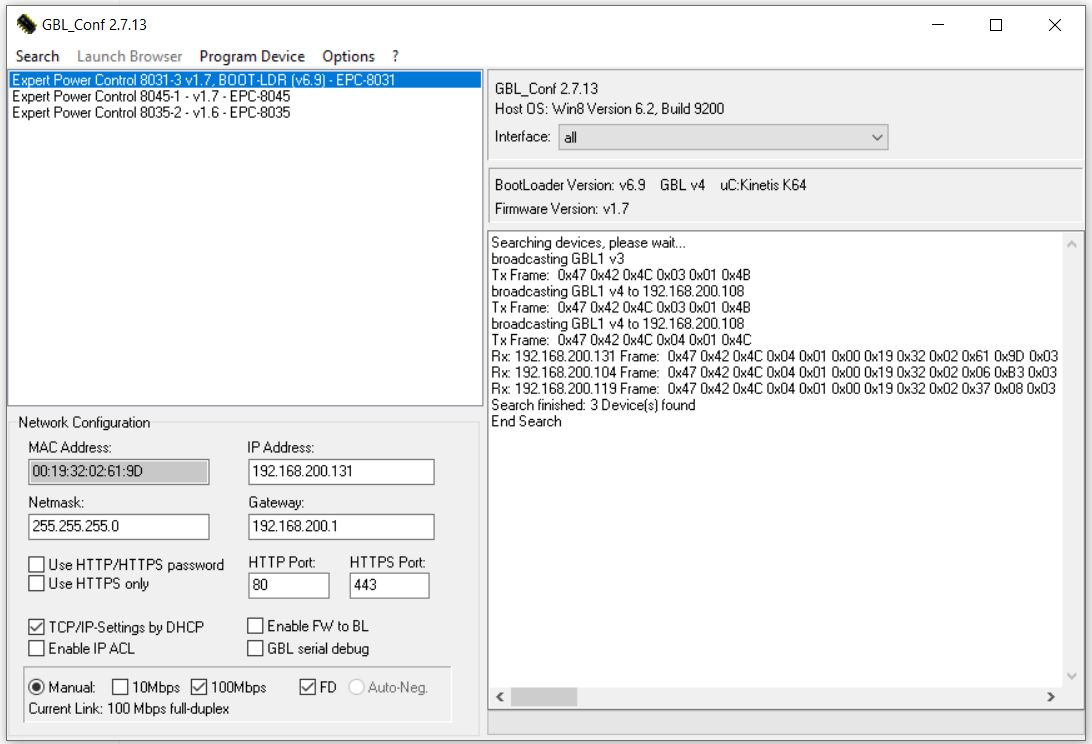Enable GBL serial debug checkbox
Screen dimensions: 1092x744
click(x=256, y=648)
